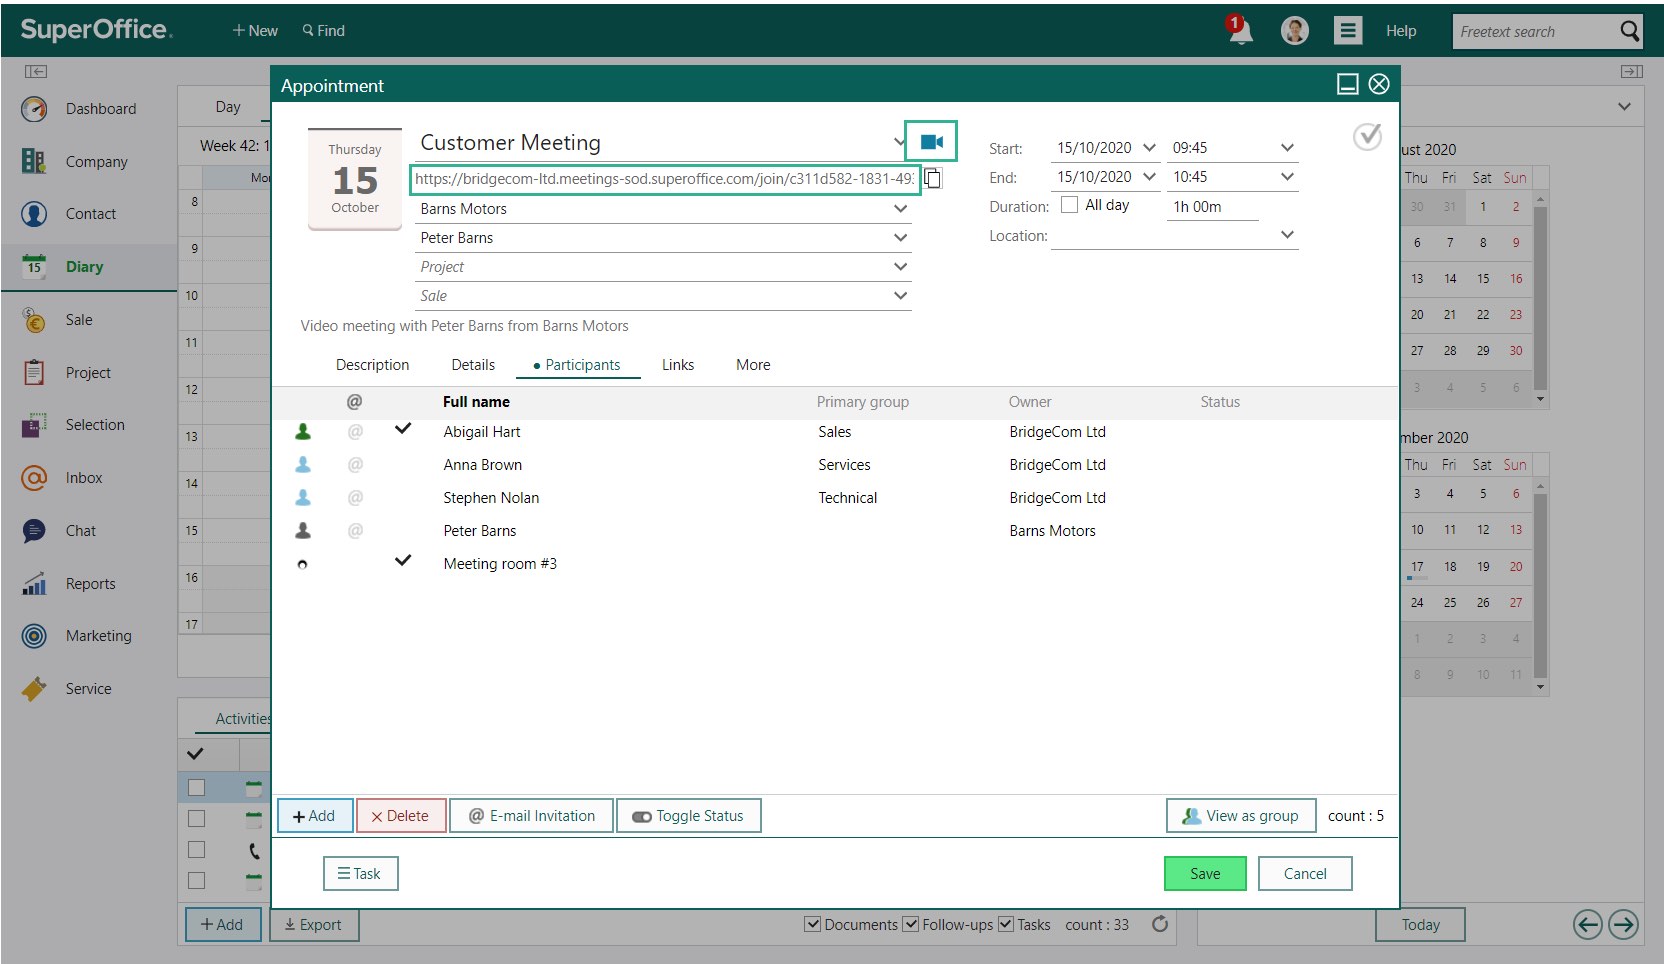The height and width of the screenshot is (964, 1664).
Task: Open the Marketing navigator icon
Action: click(34, 636)
